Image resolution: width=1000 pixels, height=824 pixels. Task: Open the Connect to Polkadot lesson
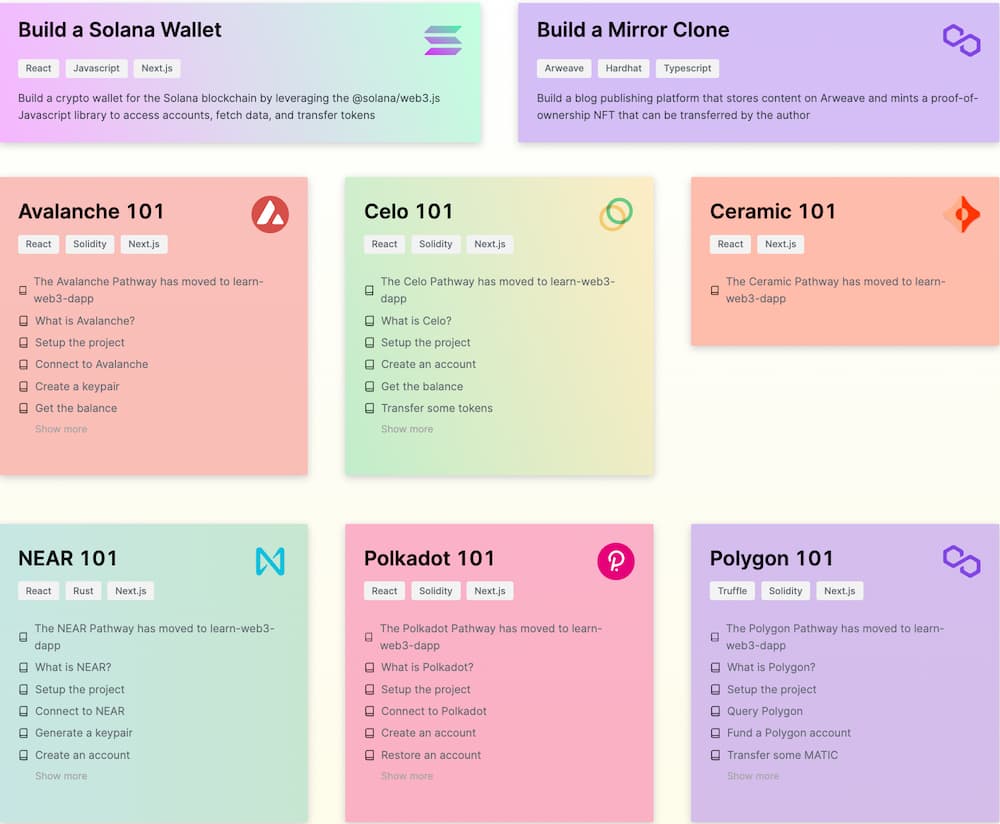[434, 711]
